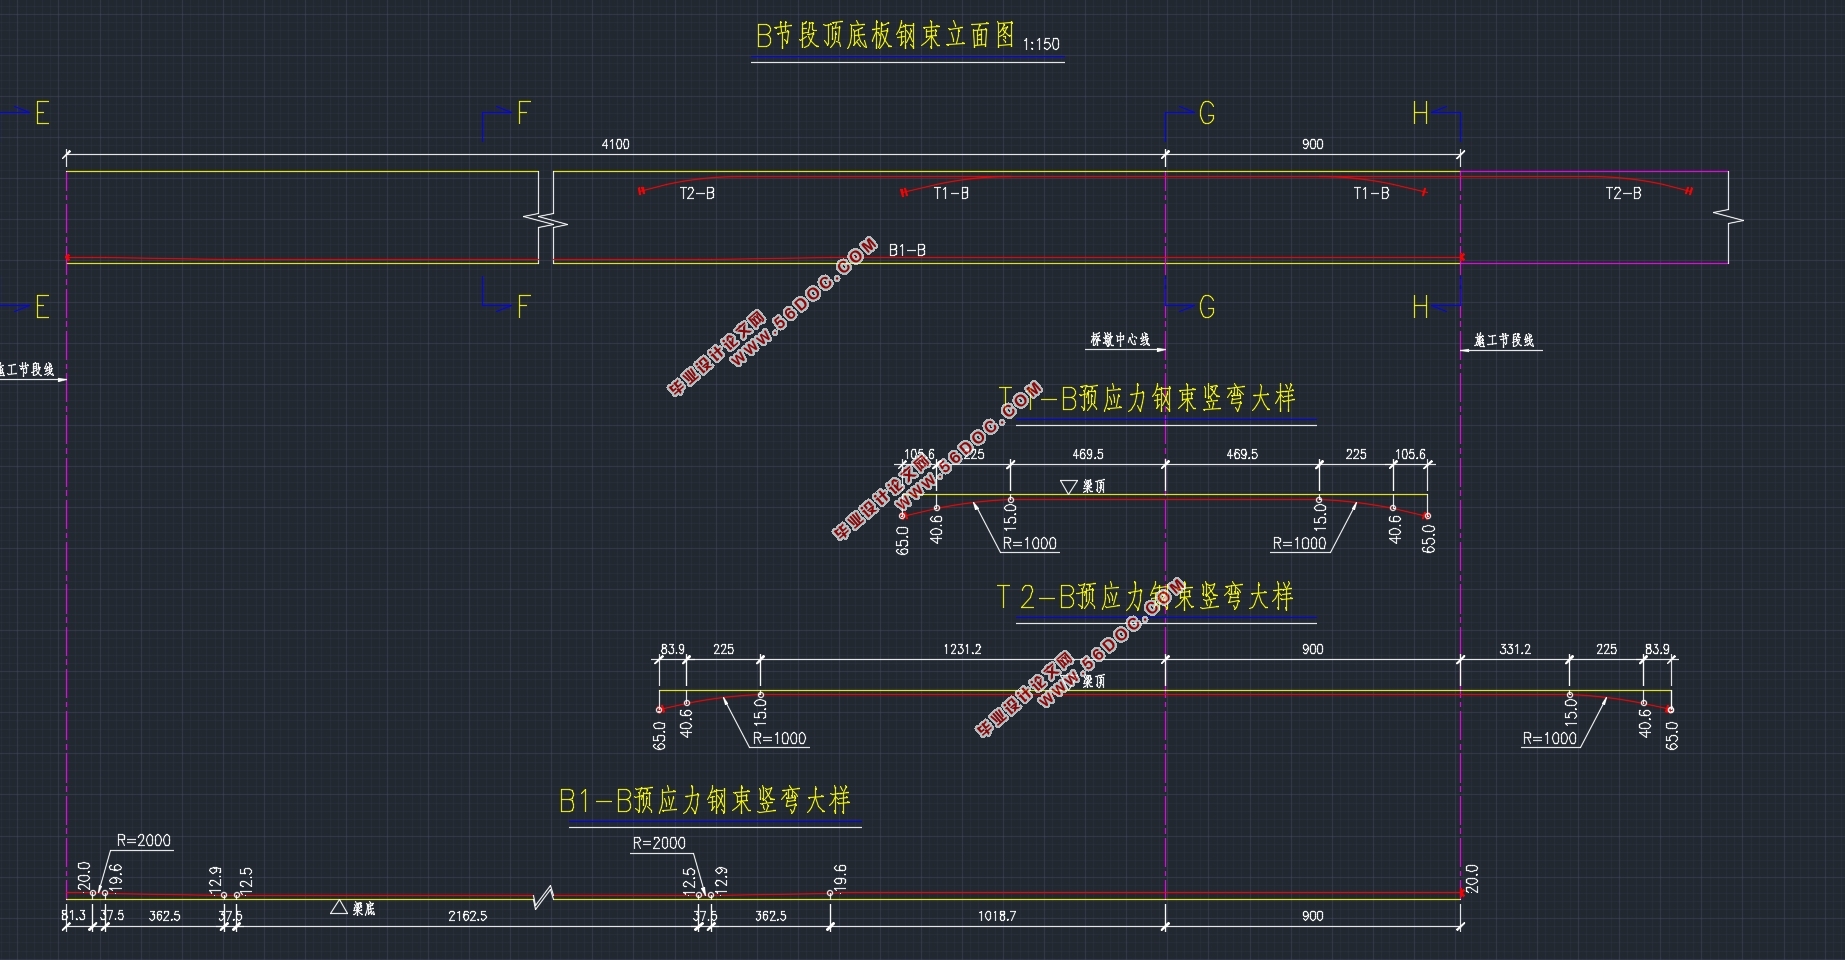
Task: Pick the B1-B tendon label in elevation
Action: coord(907,250)
